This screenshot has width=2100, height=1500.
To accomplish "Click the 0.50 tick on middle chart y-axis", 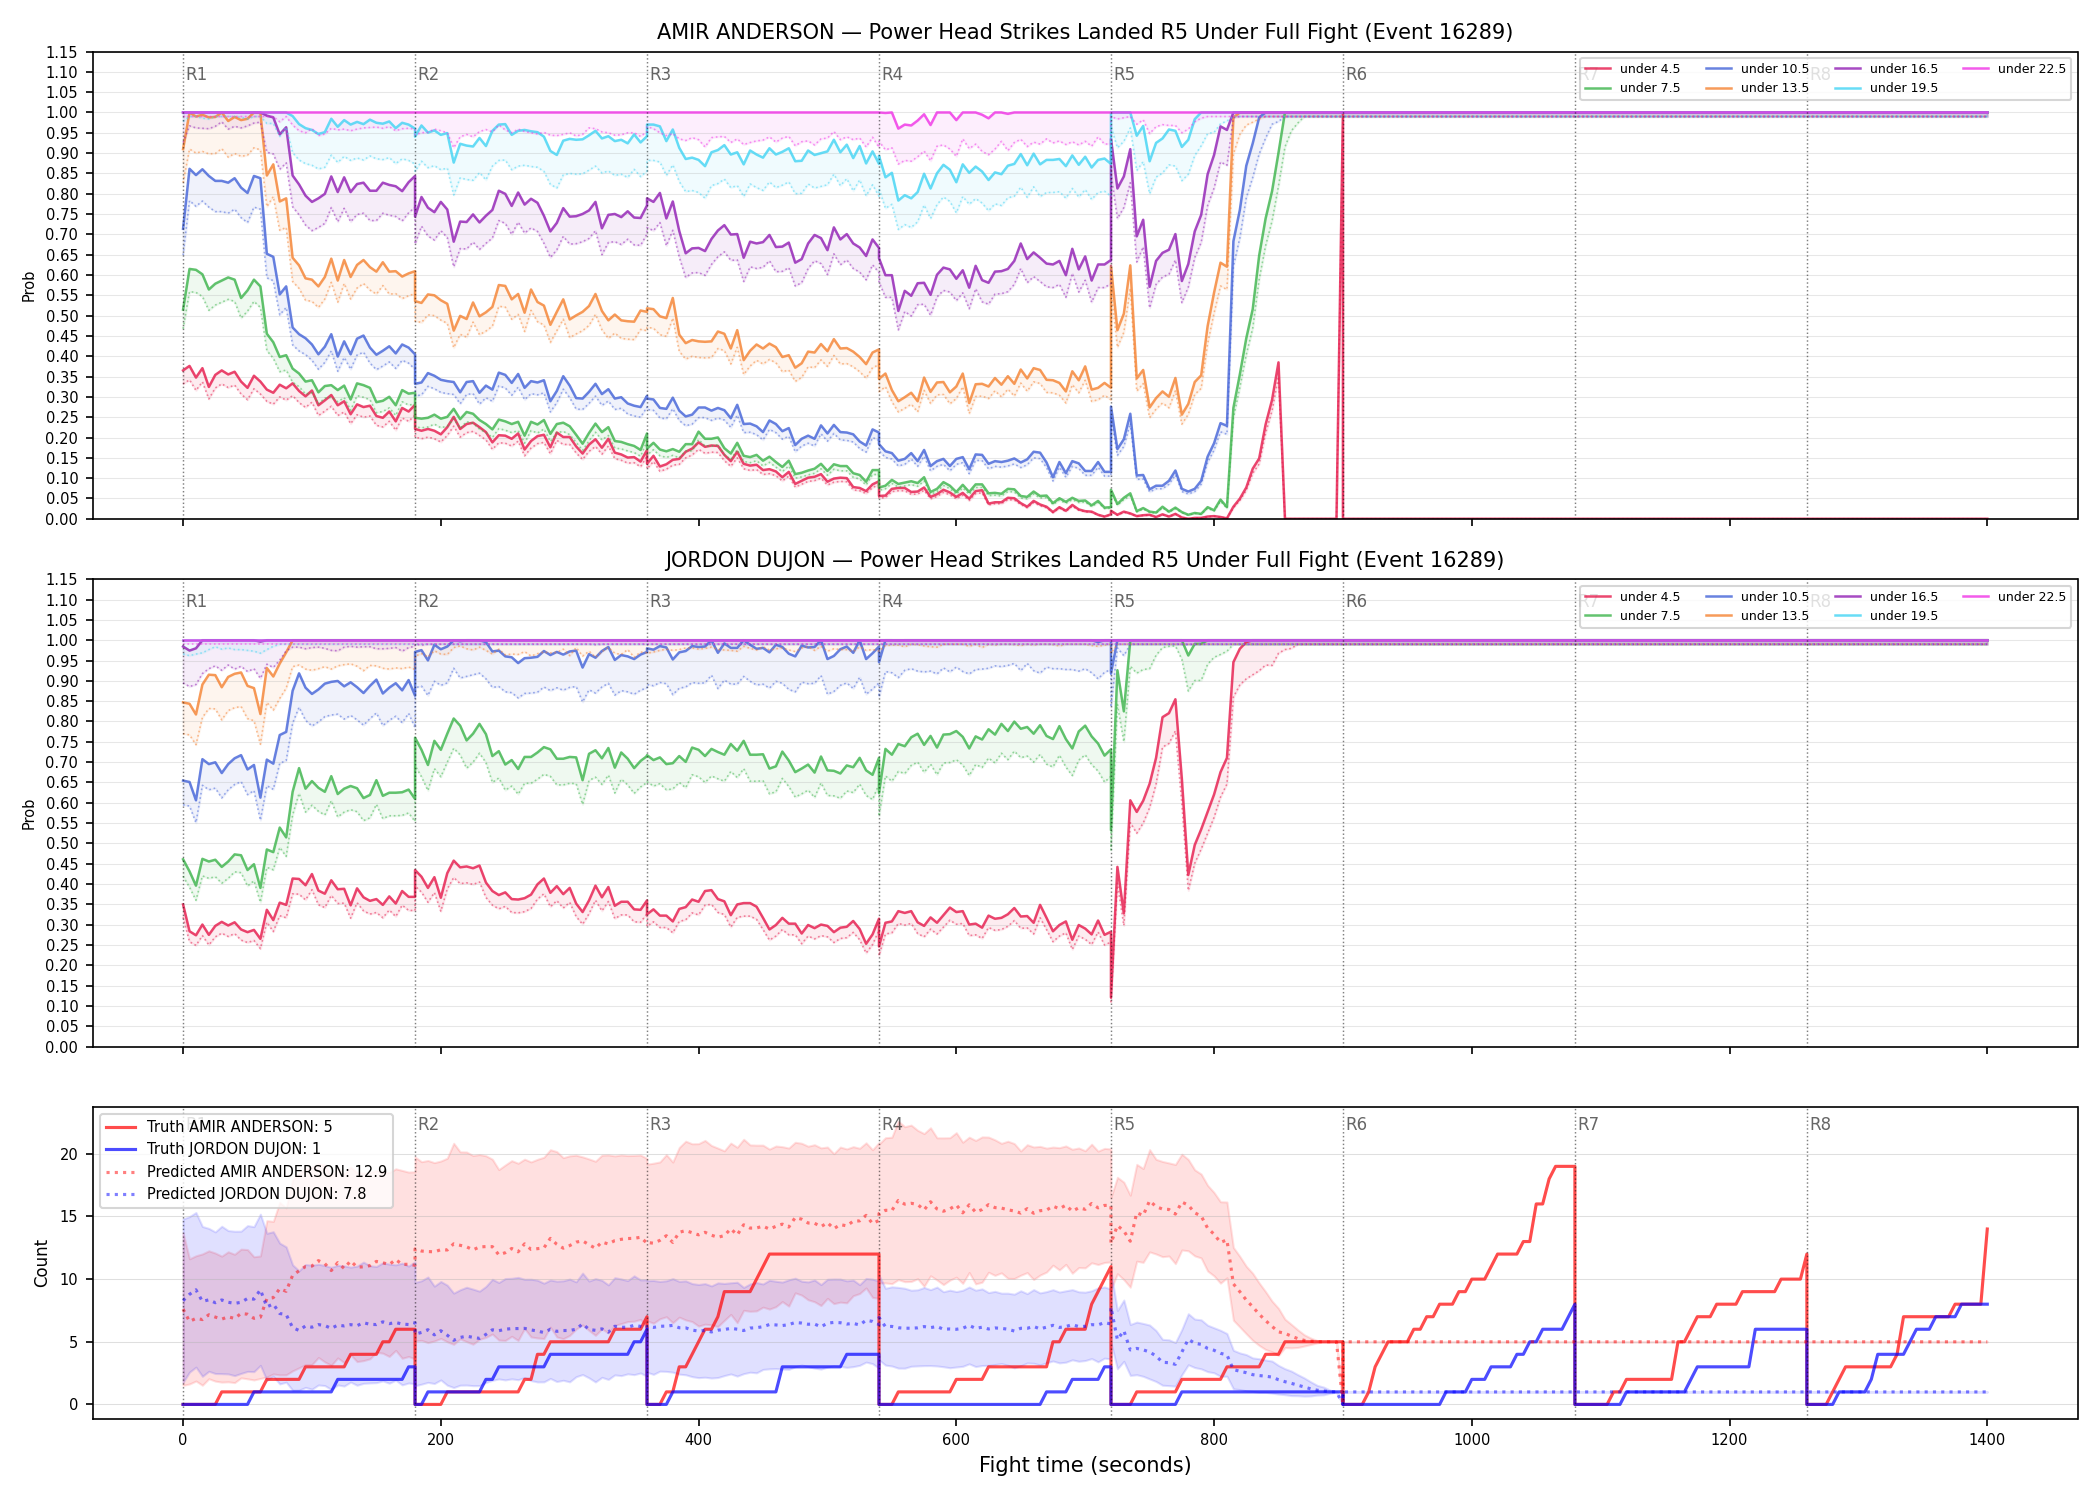I will tap(62, 843).
